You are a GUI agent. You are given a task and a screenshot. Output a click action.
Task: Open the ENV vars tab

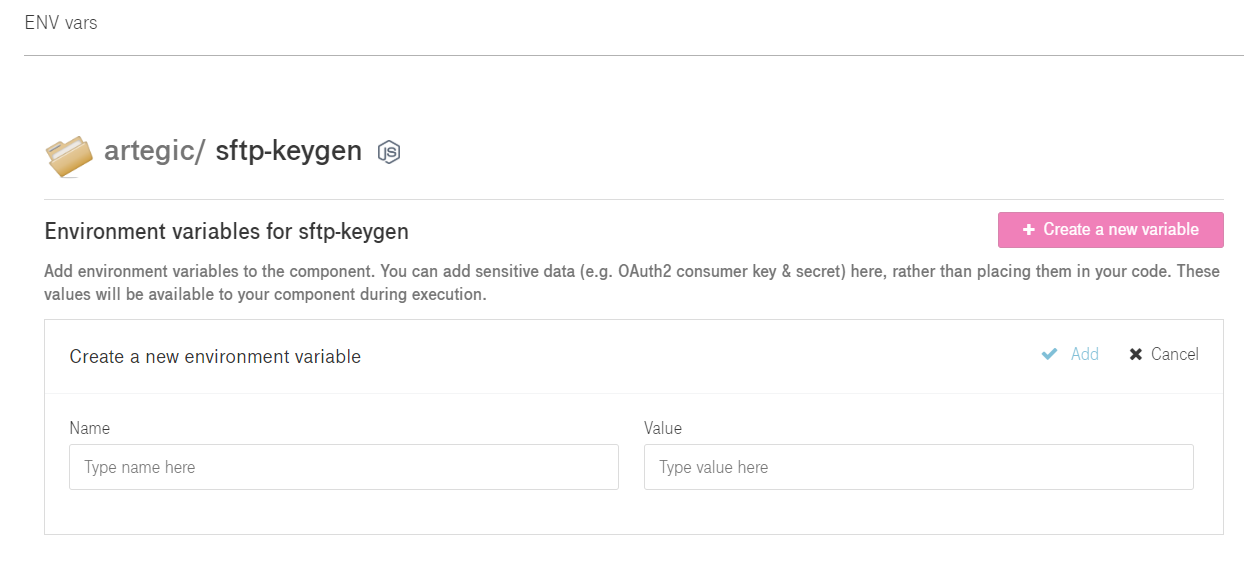click(x=61, y=22)
